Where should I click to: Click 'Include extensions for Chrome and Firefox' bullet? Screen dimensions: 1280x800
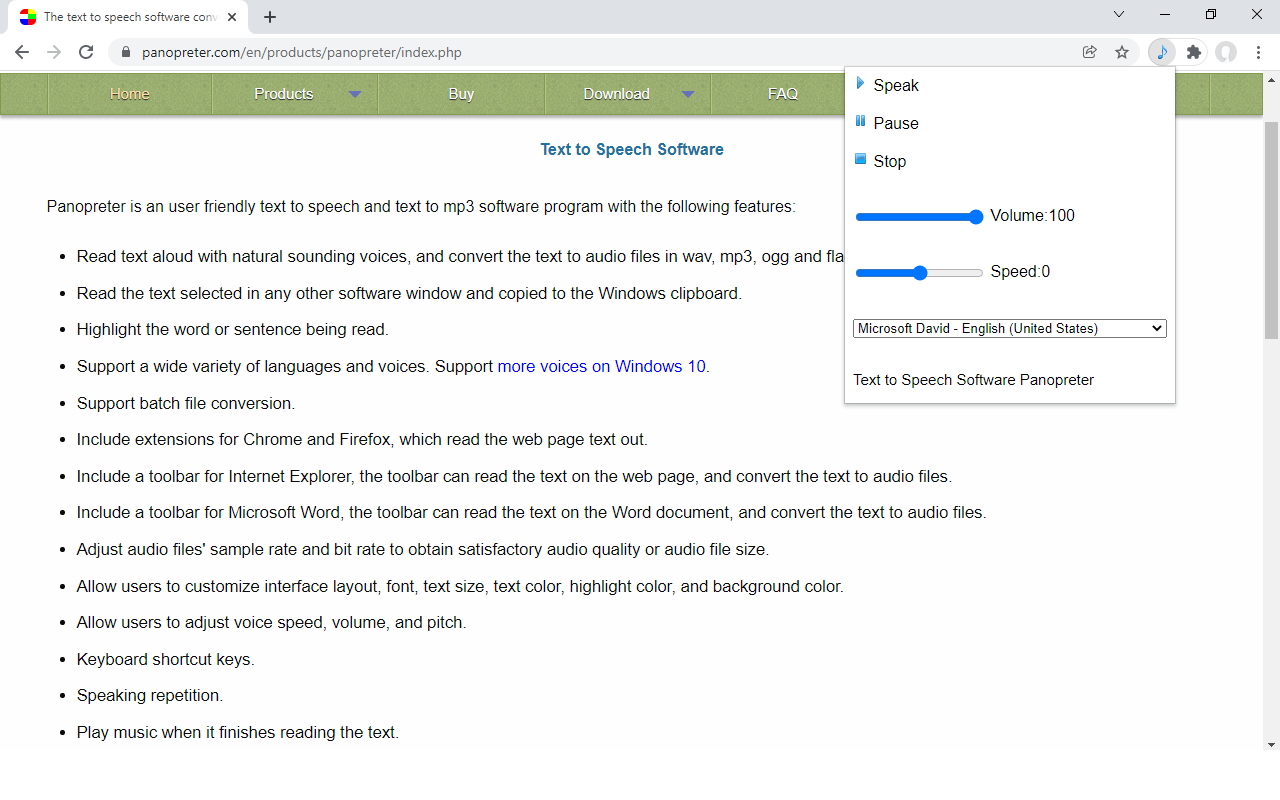(362, 439)
